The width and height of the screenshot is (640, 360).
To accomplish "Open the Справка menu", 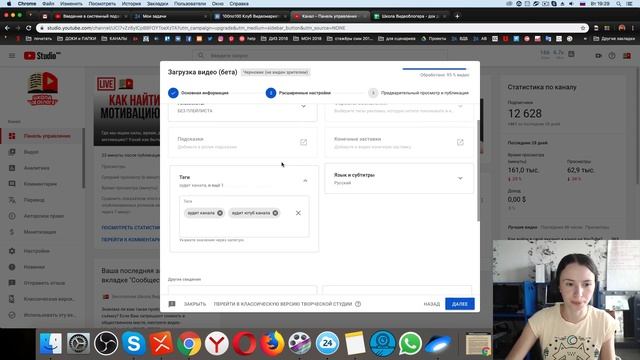I will 239,4.
